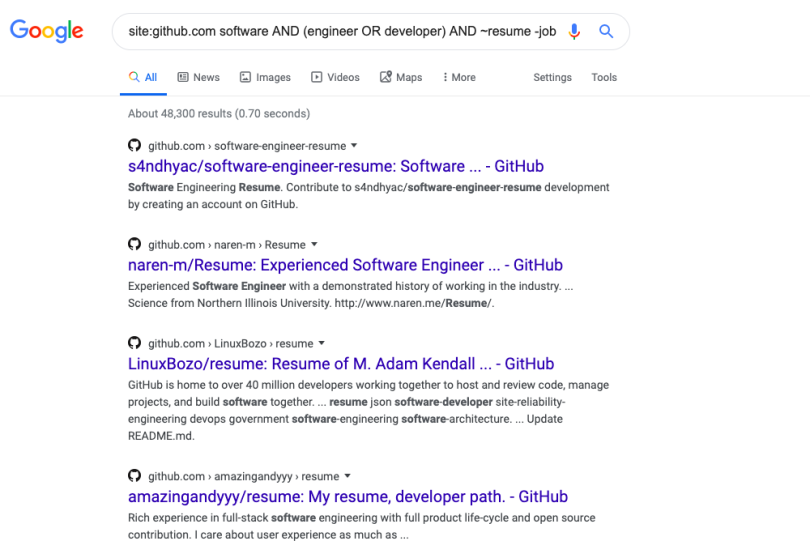Select the All results tab
Image resolution: width=810 pixels, height=541 pixels.
click(x=143, y=78)
